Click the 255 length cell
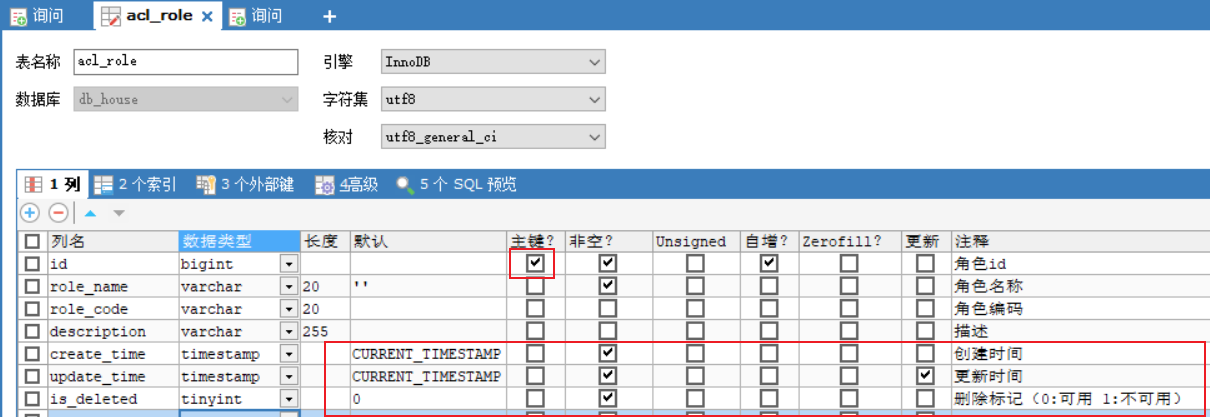Viewport: 1210px width, 417px height. click(x=325, y=331)
